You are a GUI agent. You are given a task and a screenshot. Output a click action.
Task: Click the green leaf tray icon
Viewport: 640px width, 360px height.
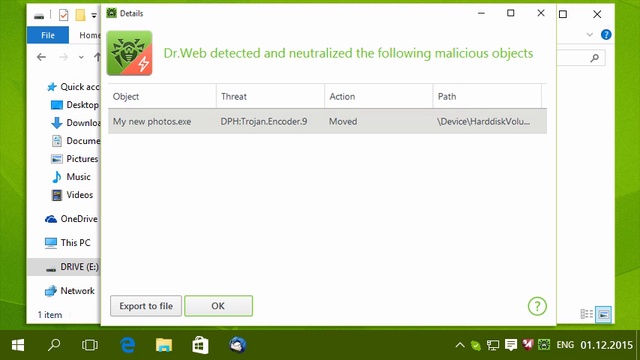click(x=476, y=346)
